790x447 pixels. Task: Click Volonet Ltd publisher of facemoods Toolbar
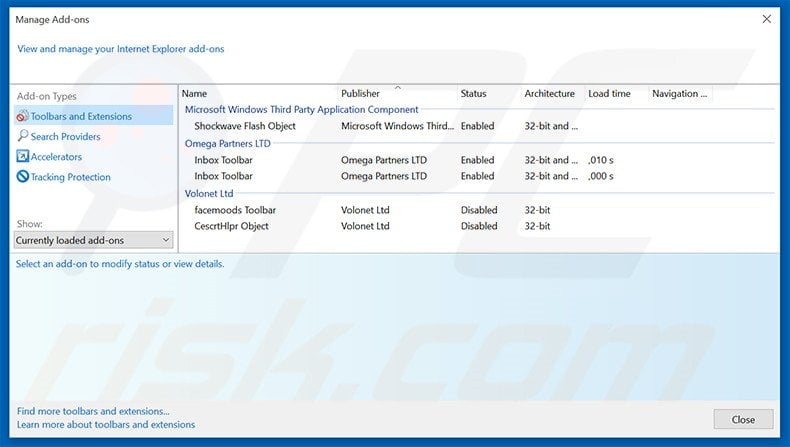coord(365,210)
